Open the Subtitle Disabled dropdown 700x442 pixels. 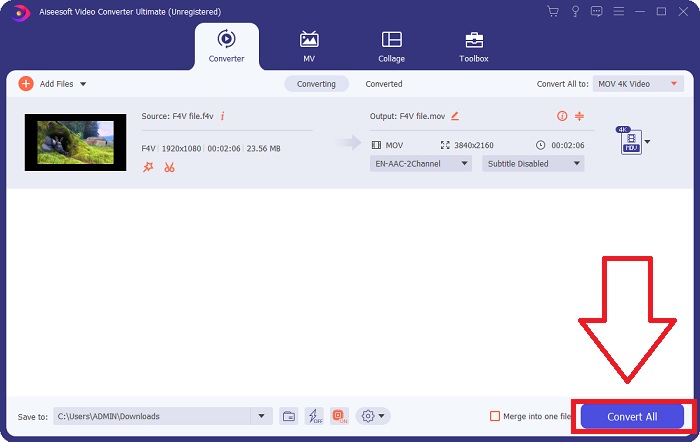[x=533, y=164]
